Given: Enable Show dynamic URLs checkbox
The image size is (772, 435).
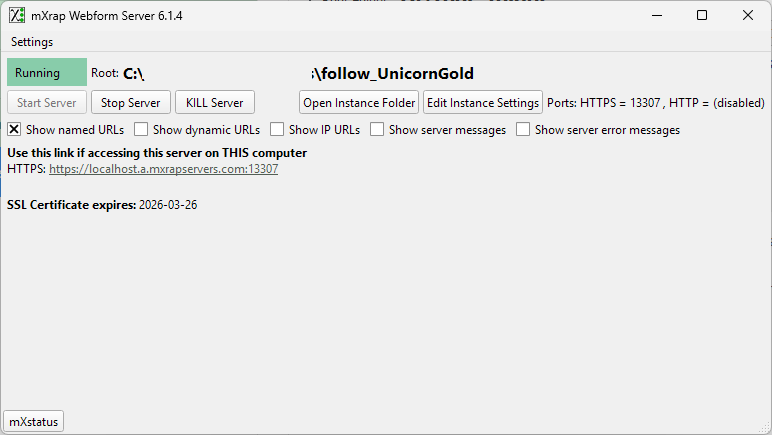Looking at the screenshot, I should pyautogui.click(x=141, y=130).
